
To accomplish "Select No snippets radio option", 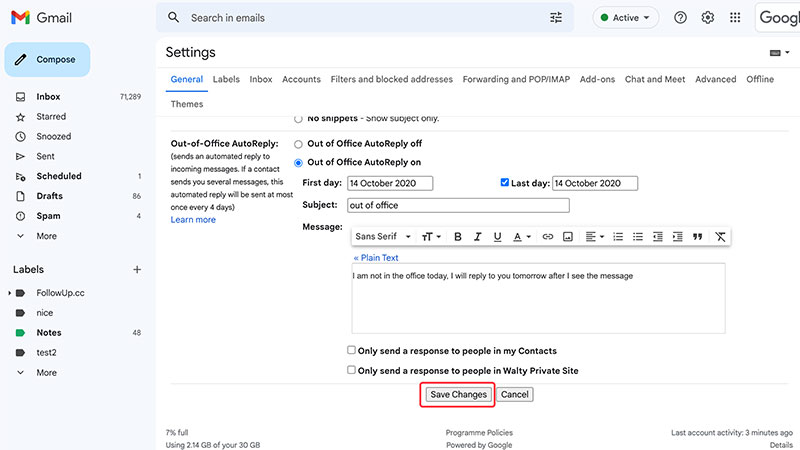I will pyautogui.click(x=298, y=119).
